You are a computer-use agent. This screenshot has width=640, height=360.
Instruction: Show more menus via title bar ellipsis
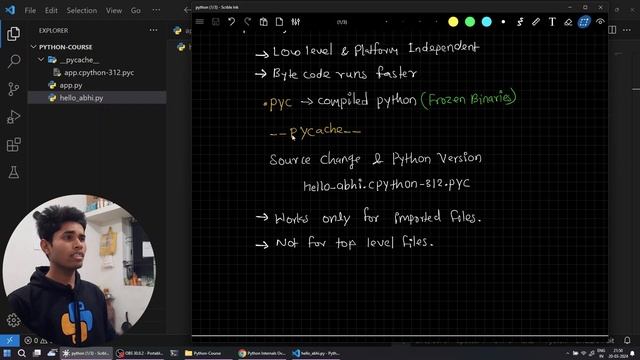point(156,11)
